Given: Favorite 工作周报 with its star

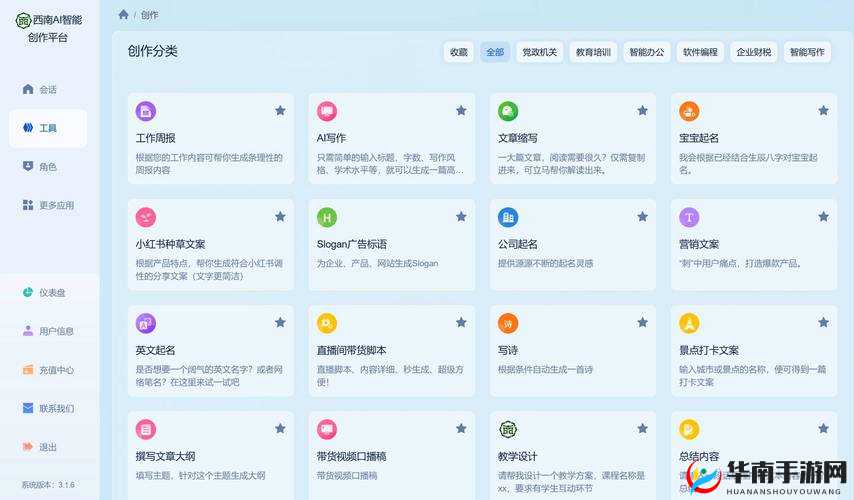Looking at the screenshot, I should pyautogui.click(x=280, y=111).
